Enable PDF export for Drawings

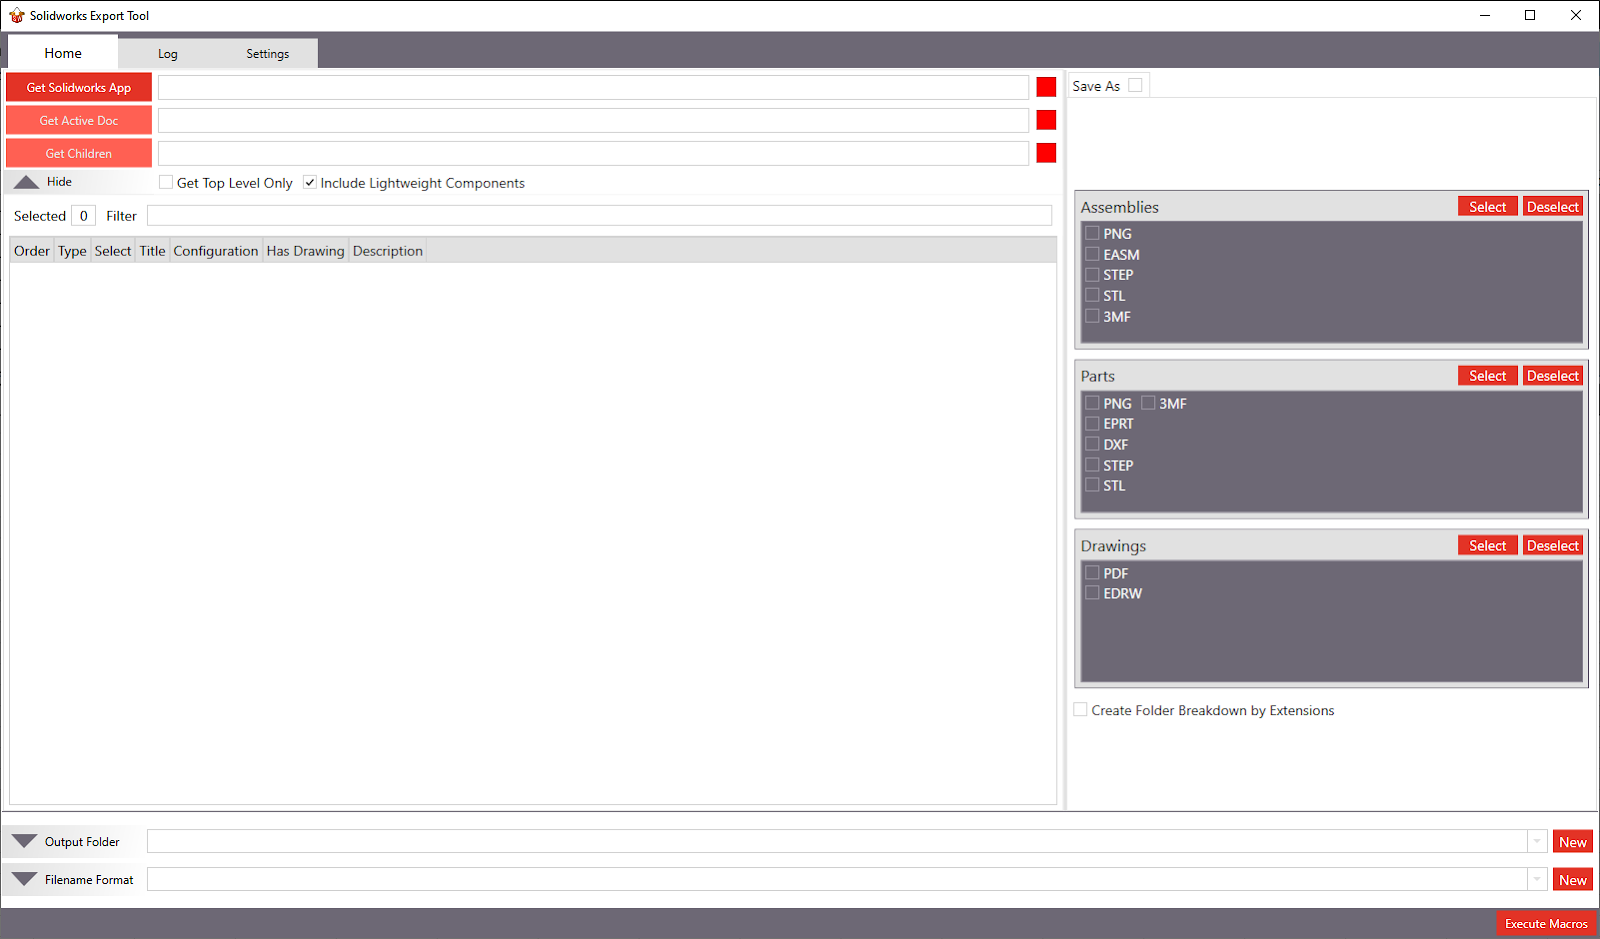1093,573
